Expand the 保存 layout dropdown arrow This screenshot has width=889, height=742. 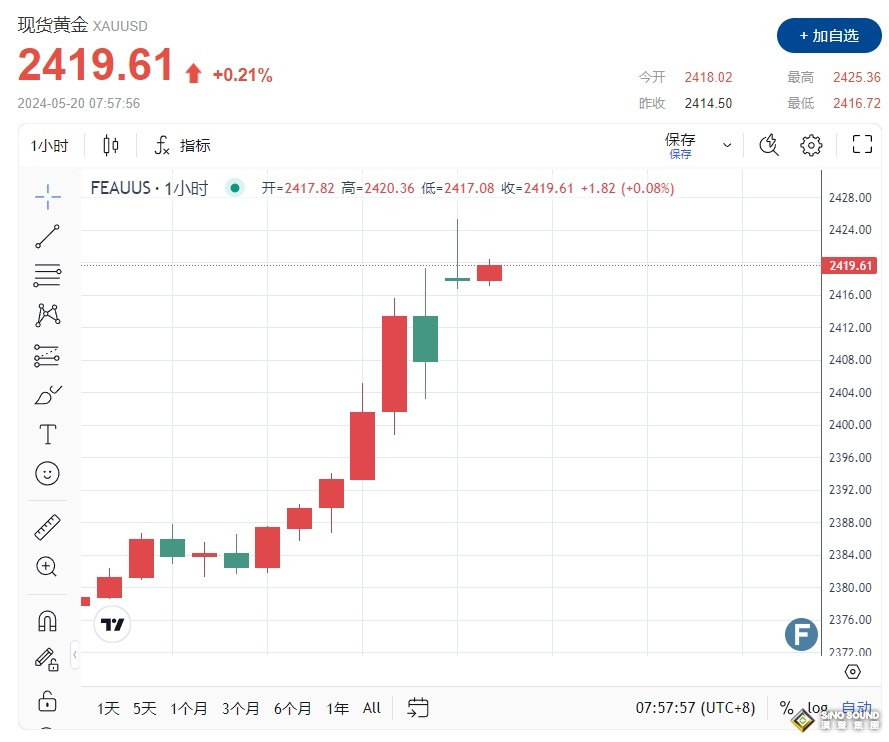[x=727, y=145]
